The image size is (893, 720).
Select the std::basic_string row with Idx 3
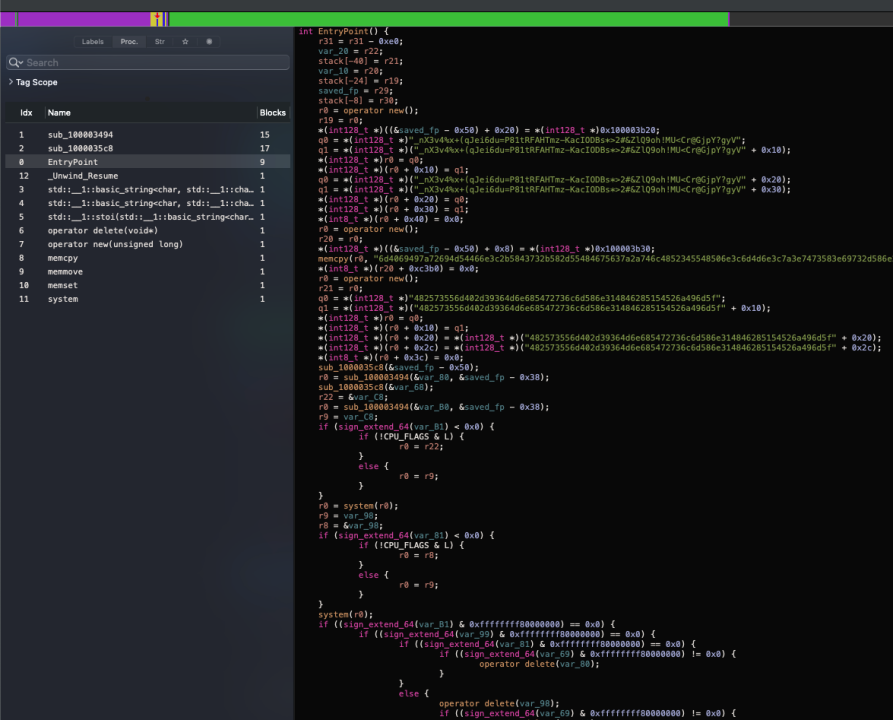click(148, 189)
